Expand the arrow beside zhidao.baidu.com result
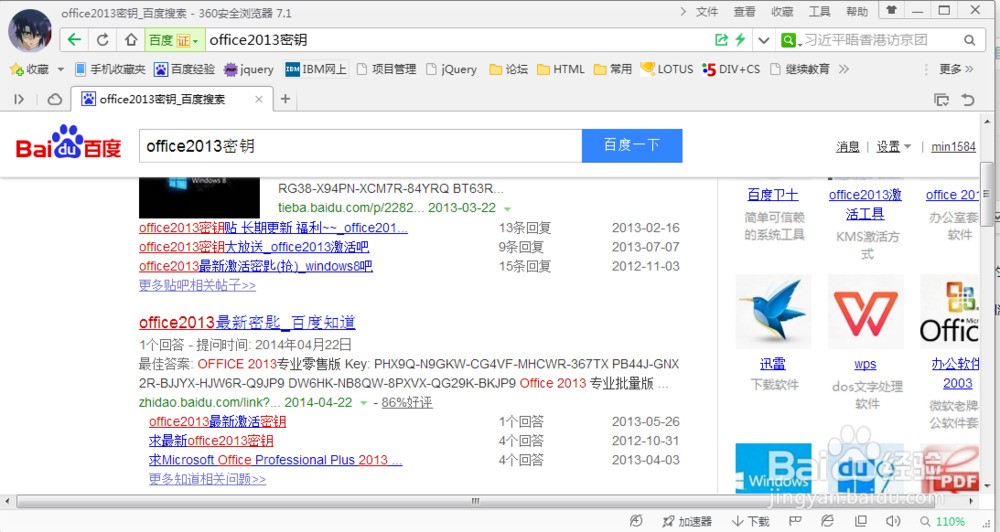This screenshot has height=532, width=1000. point(364,403)
